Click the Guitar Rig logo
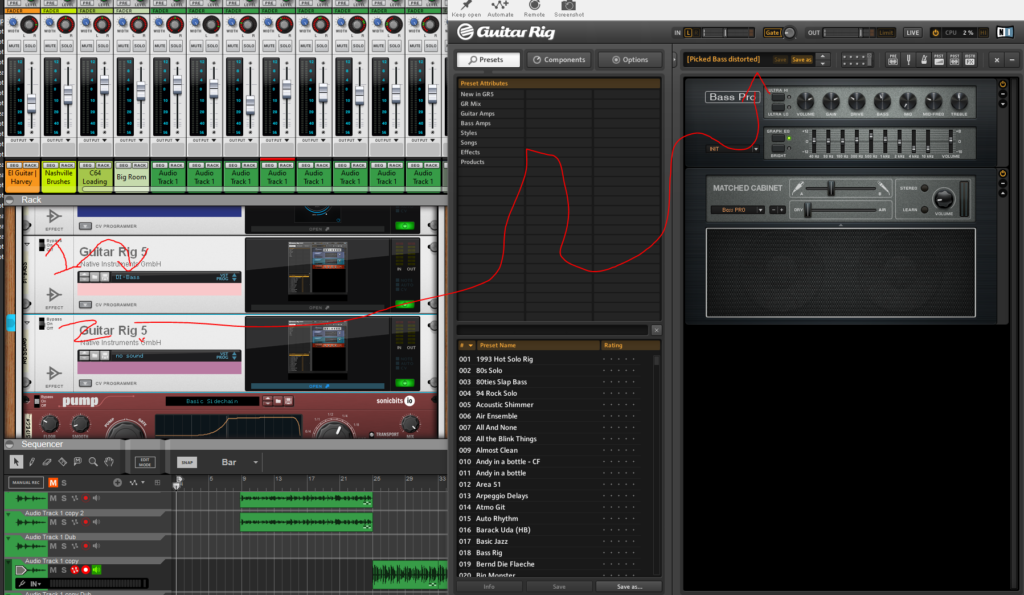Screen dimensions: 1024x595 tap(506, 31)
